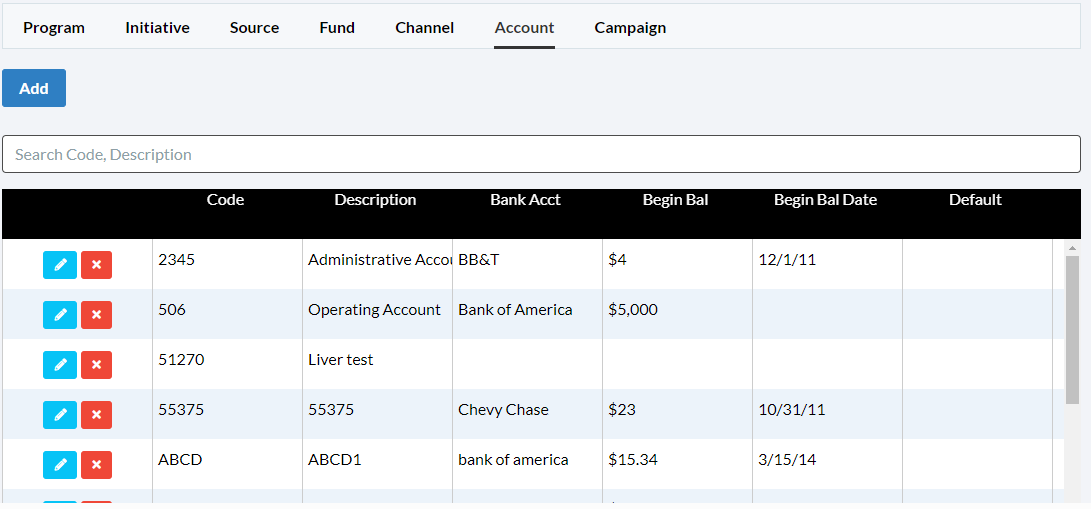The image size is (1091, 509).
Task: Click the lowercase bank of america cell
Action: pyautogui.click(x=528, y=464)
